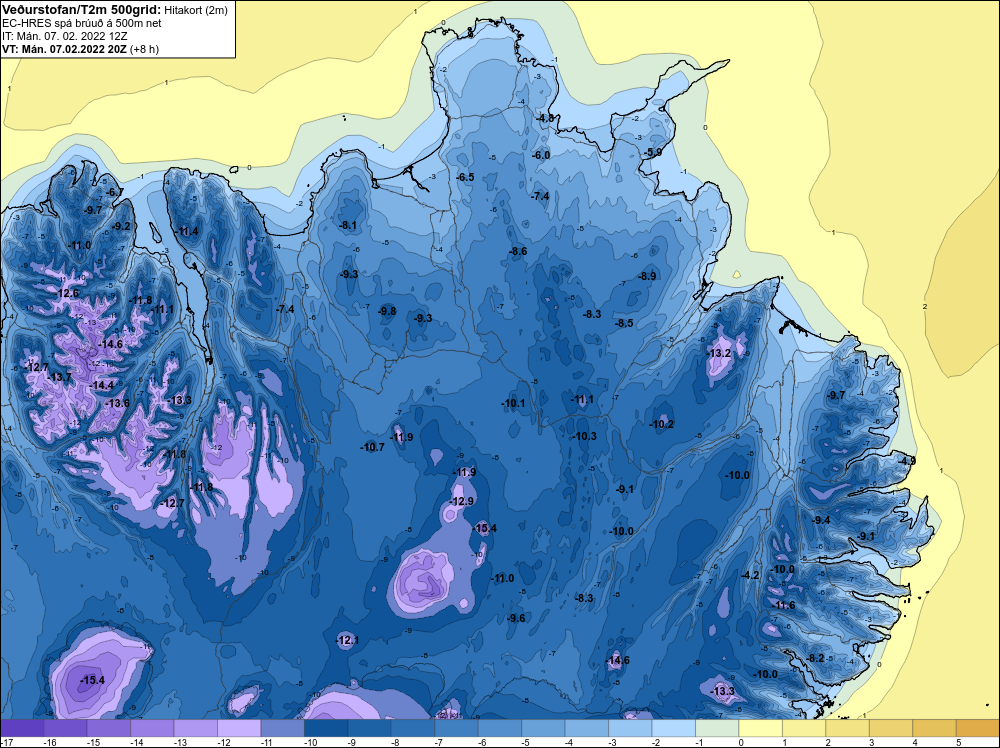The image size is (1000, 748).
Task: Click the legend swatch labeled 0
Action: point(760,728)
